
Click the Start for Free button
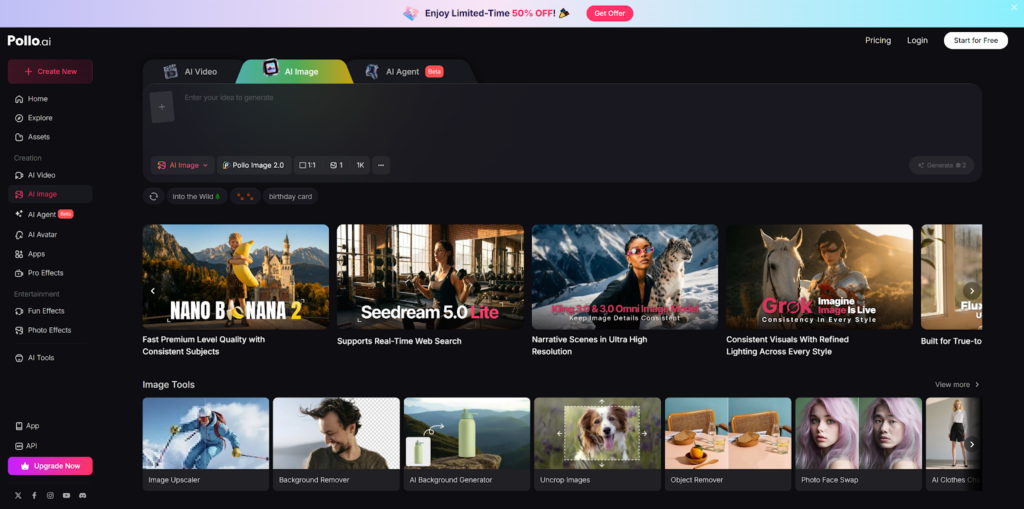(975, 41)
